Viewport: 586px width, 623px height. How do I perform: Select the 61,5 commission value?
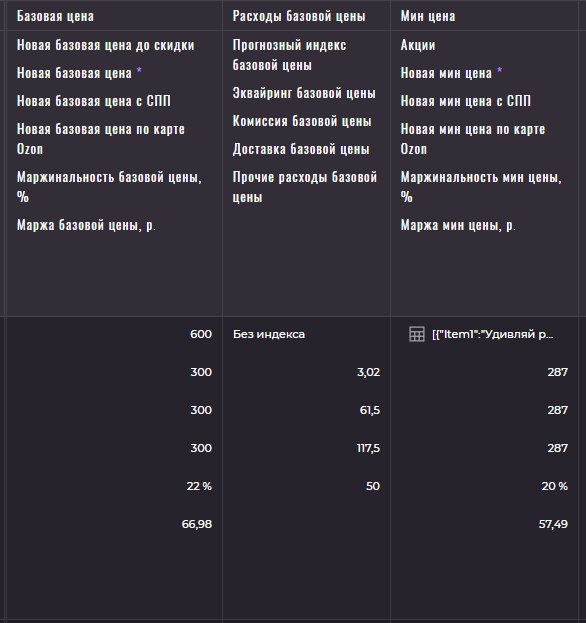point(370,410)
